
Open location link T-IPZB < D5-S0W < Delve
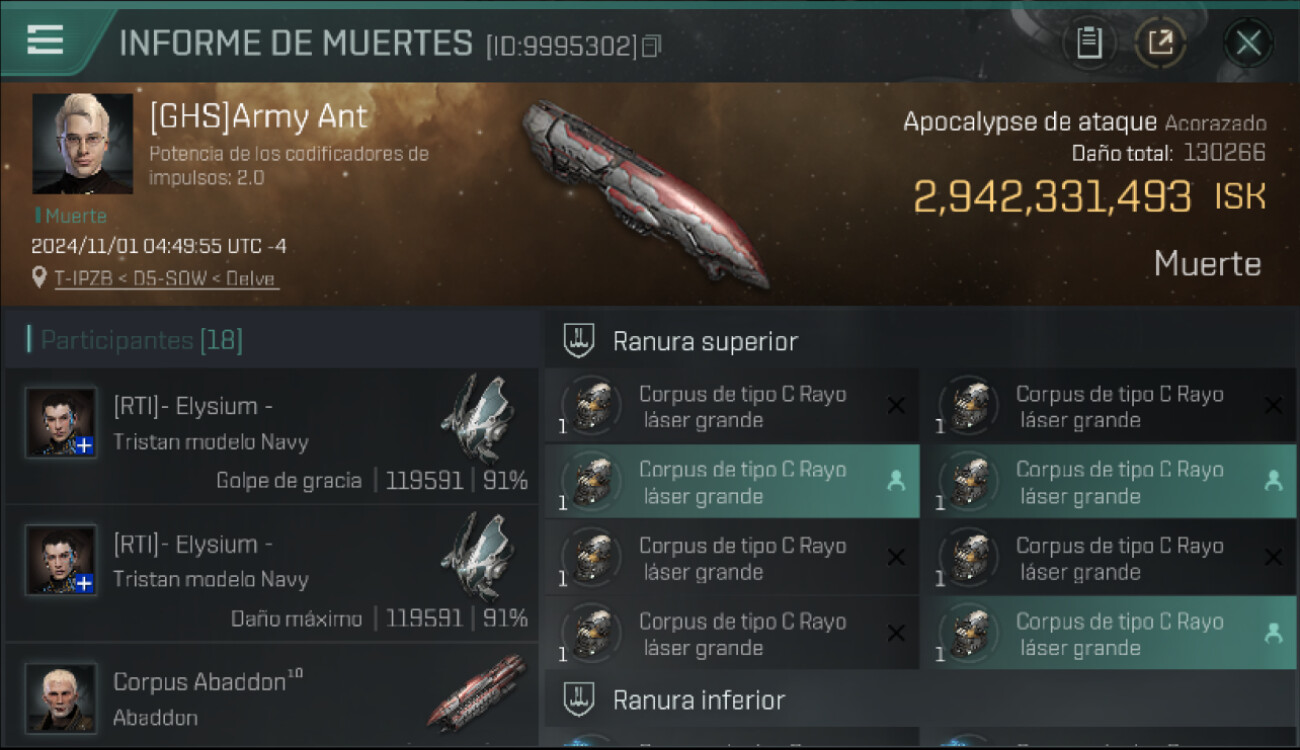166,279
